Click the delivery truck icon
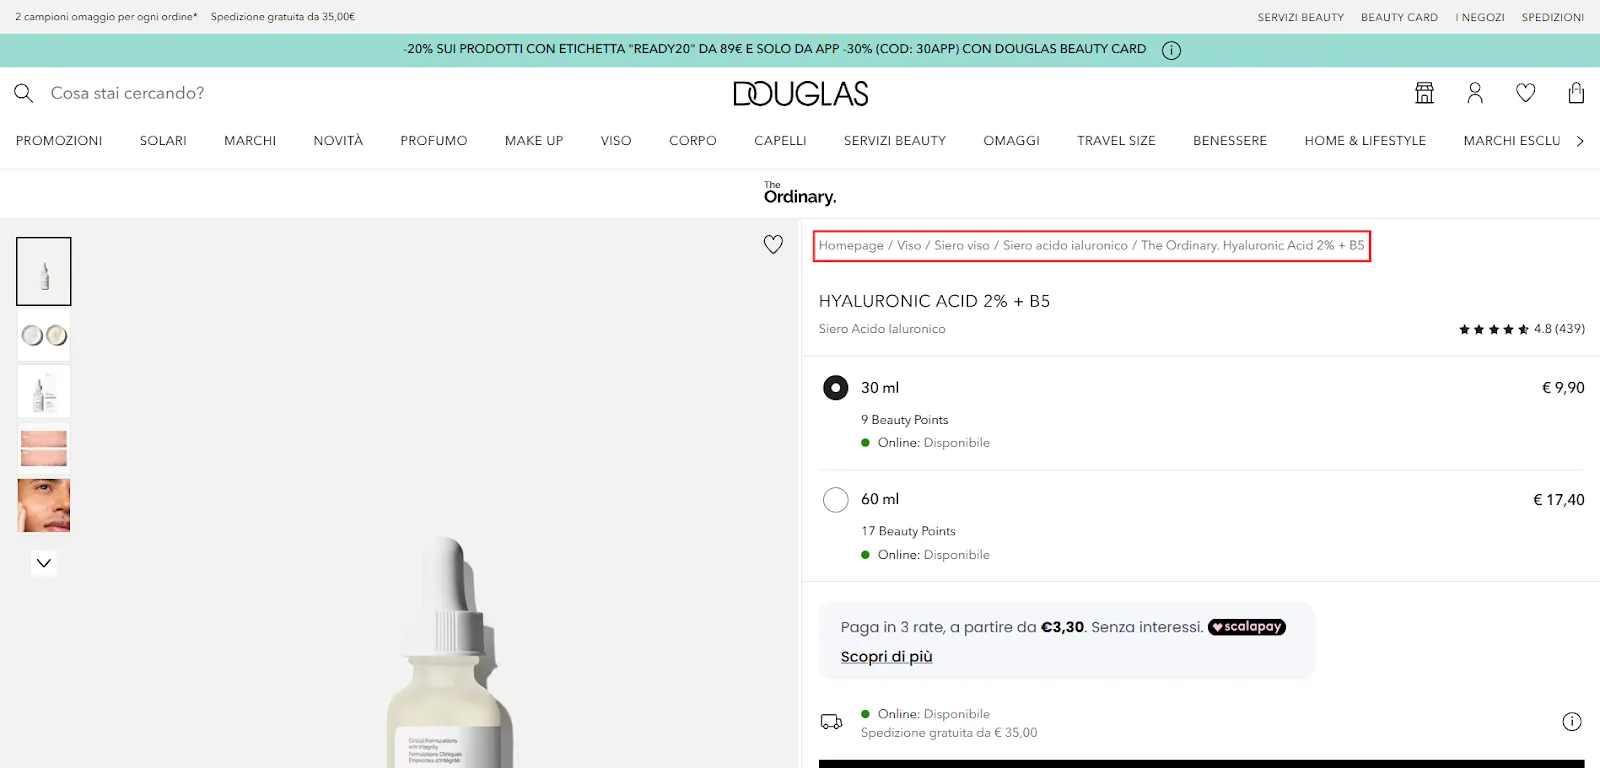 click(x=831, y=721)
